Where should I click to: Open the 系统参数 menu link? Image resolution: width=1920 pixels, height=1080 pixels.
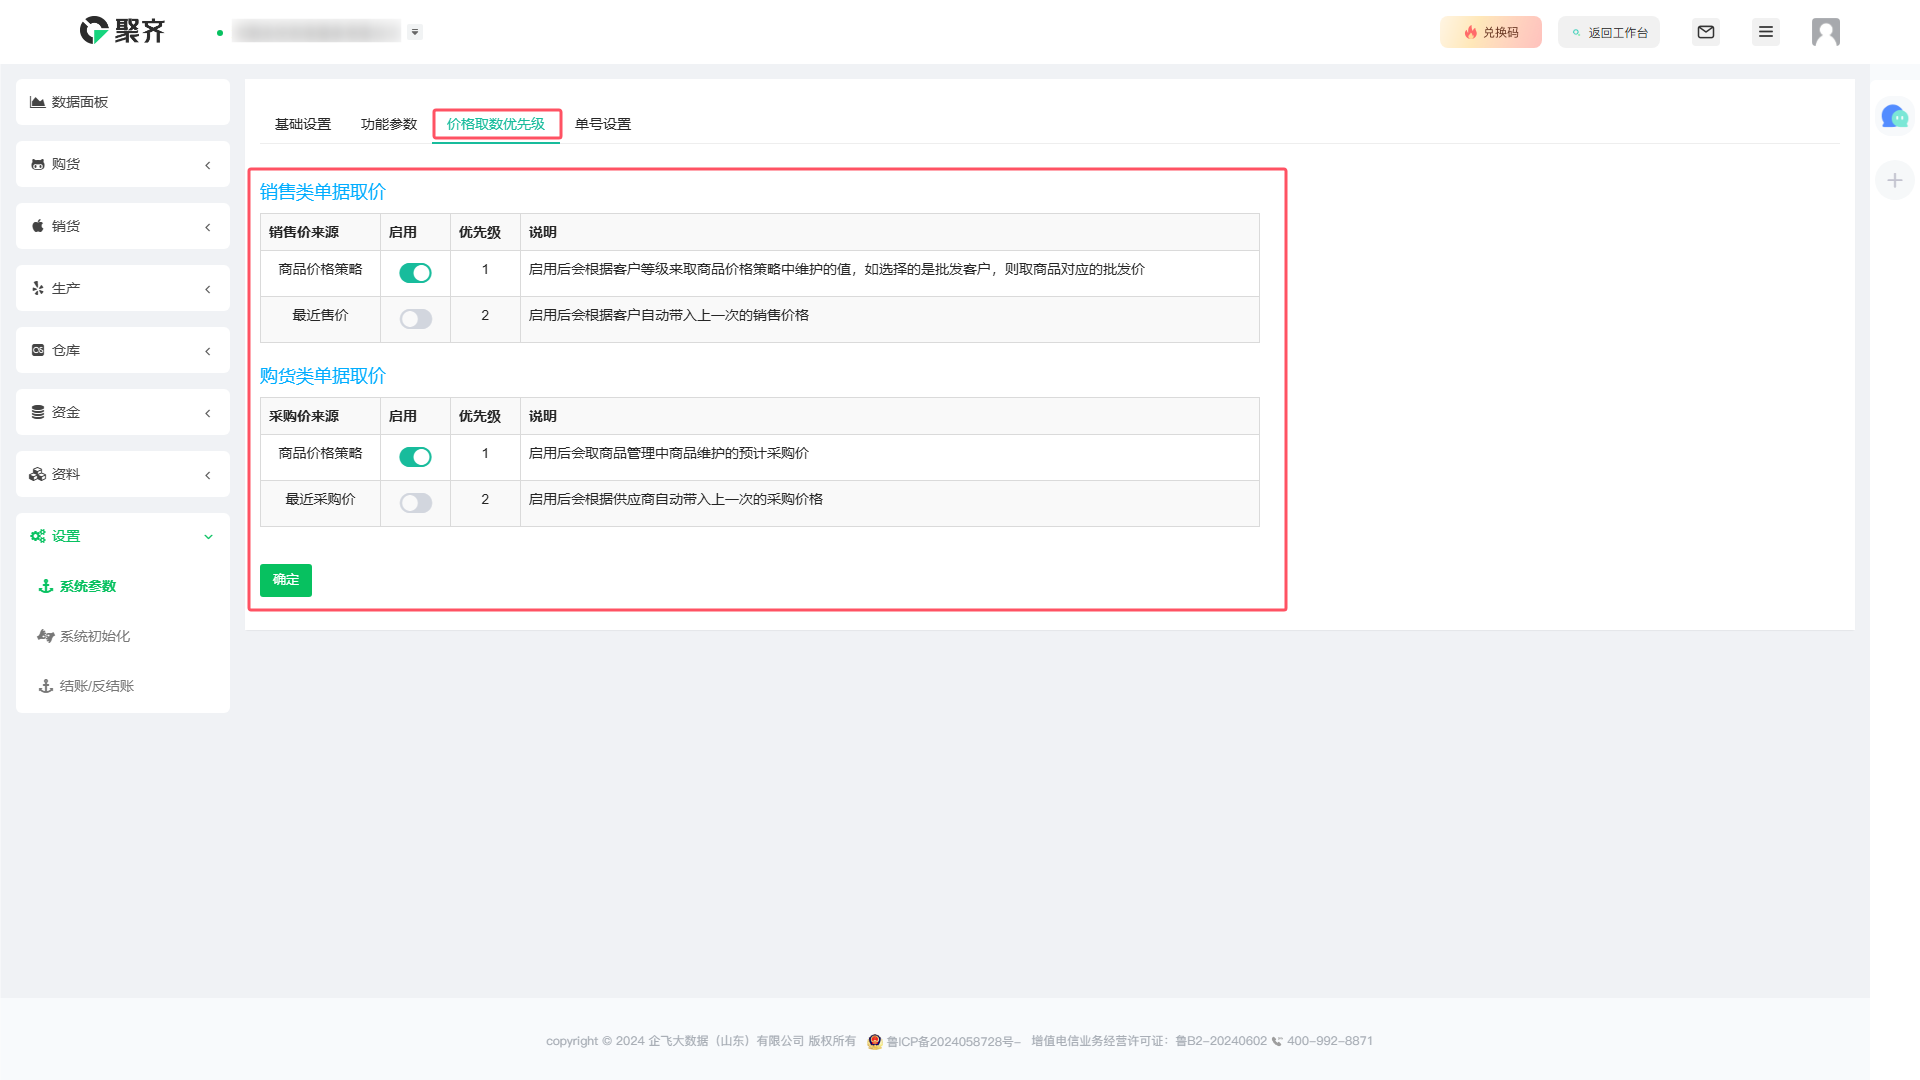point(88,586)
